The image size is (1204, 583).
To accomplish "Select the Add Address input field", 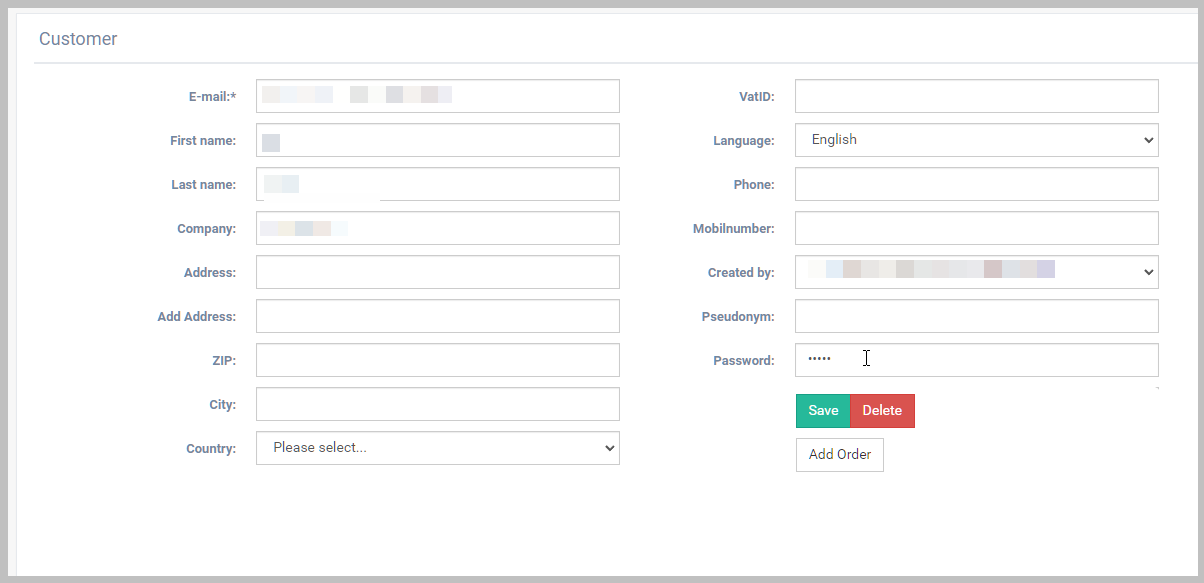I will coord(437,316).
